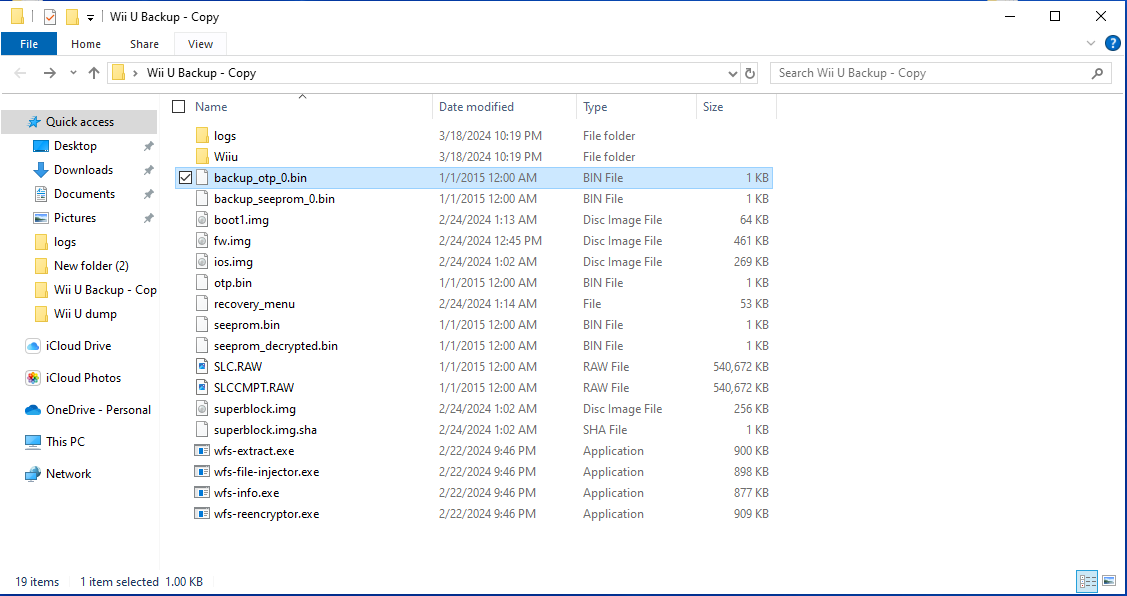Select seeprom_decrypted.bin file name
The height and width of the screenshot is (596, 1127).
coord(276,346)
